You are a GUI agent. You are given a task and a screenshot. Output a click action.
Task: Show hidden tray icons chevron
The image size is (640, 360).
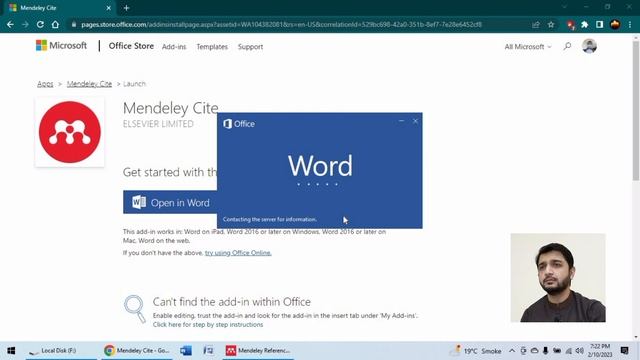pos(512,351)
